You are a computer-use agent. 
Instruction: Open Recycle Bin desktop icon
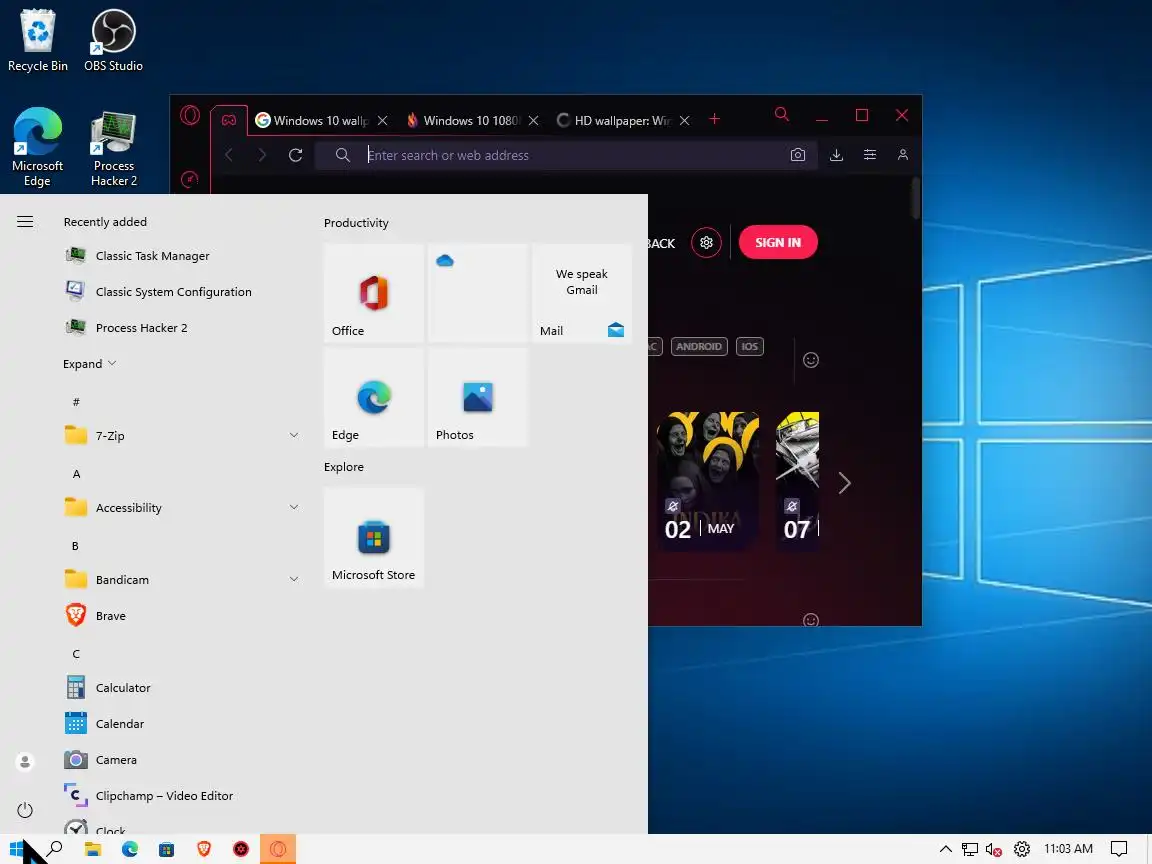click(x=37, y=41)
